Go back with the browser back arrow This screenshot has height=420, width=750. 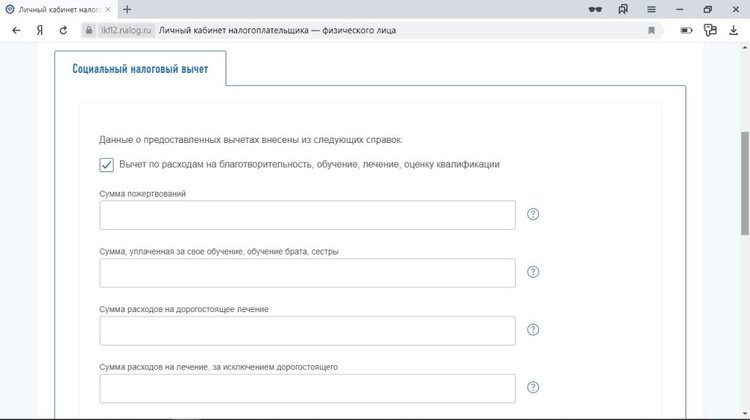(16, 30)
